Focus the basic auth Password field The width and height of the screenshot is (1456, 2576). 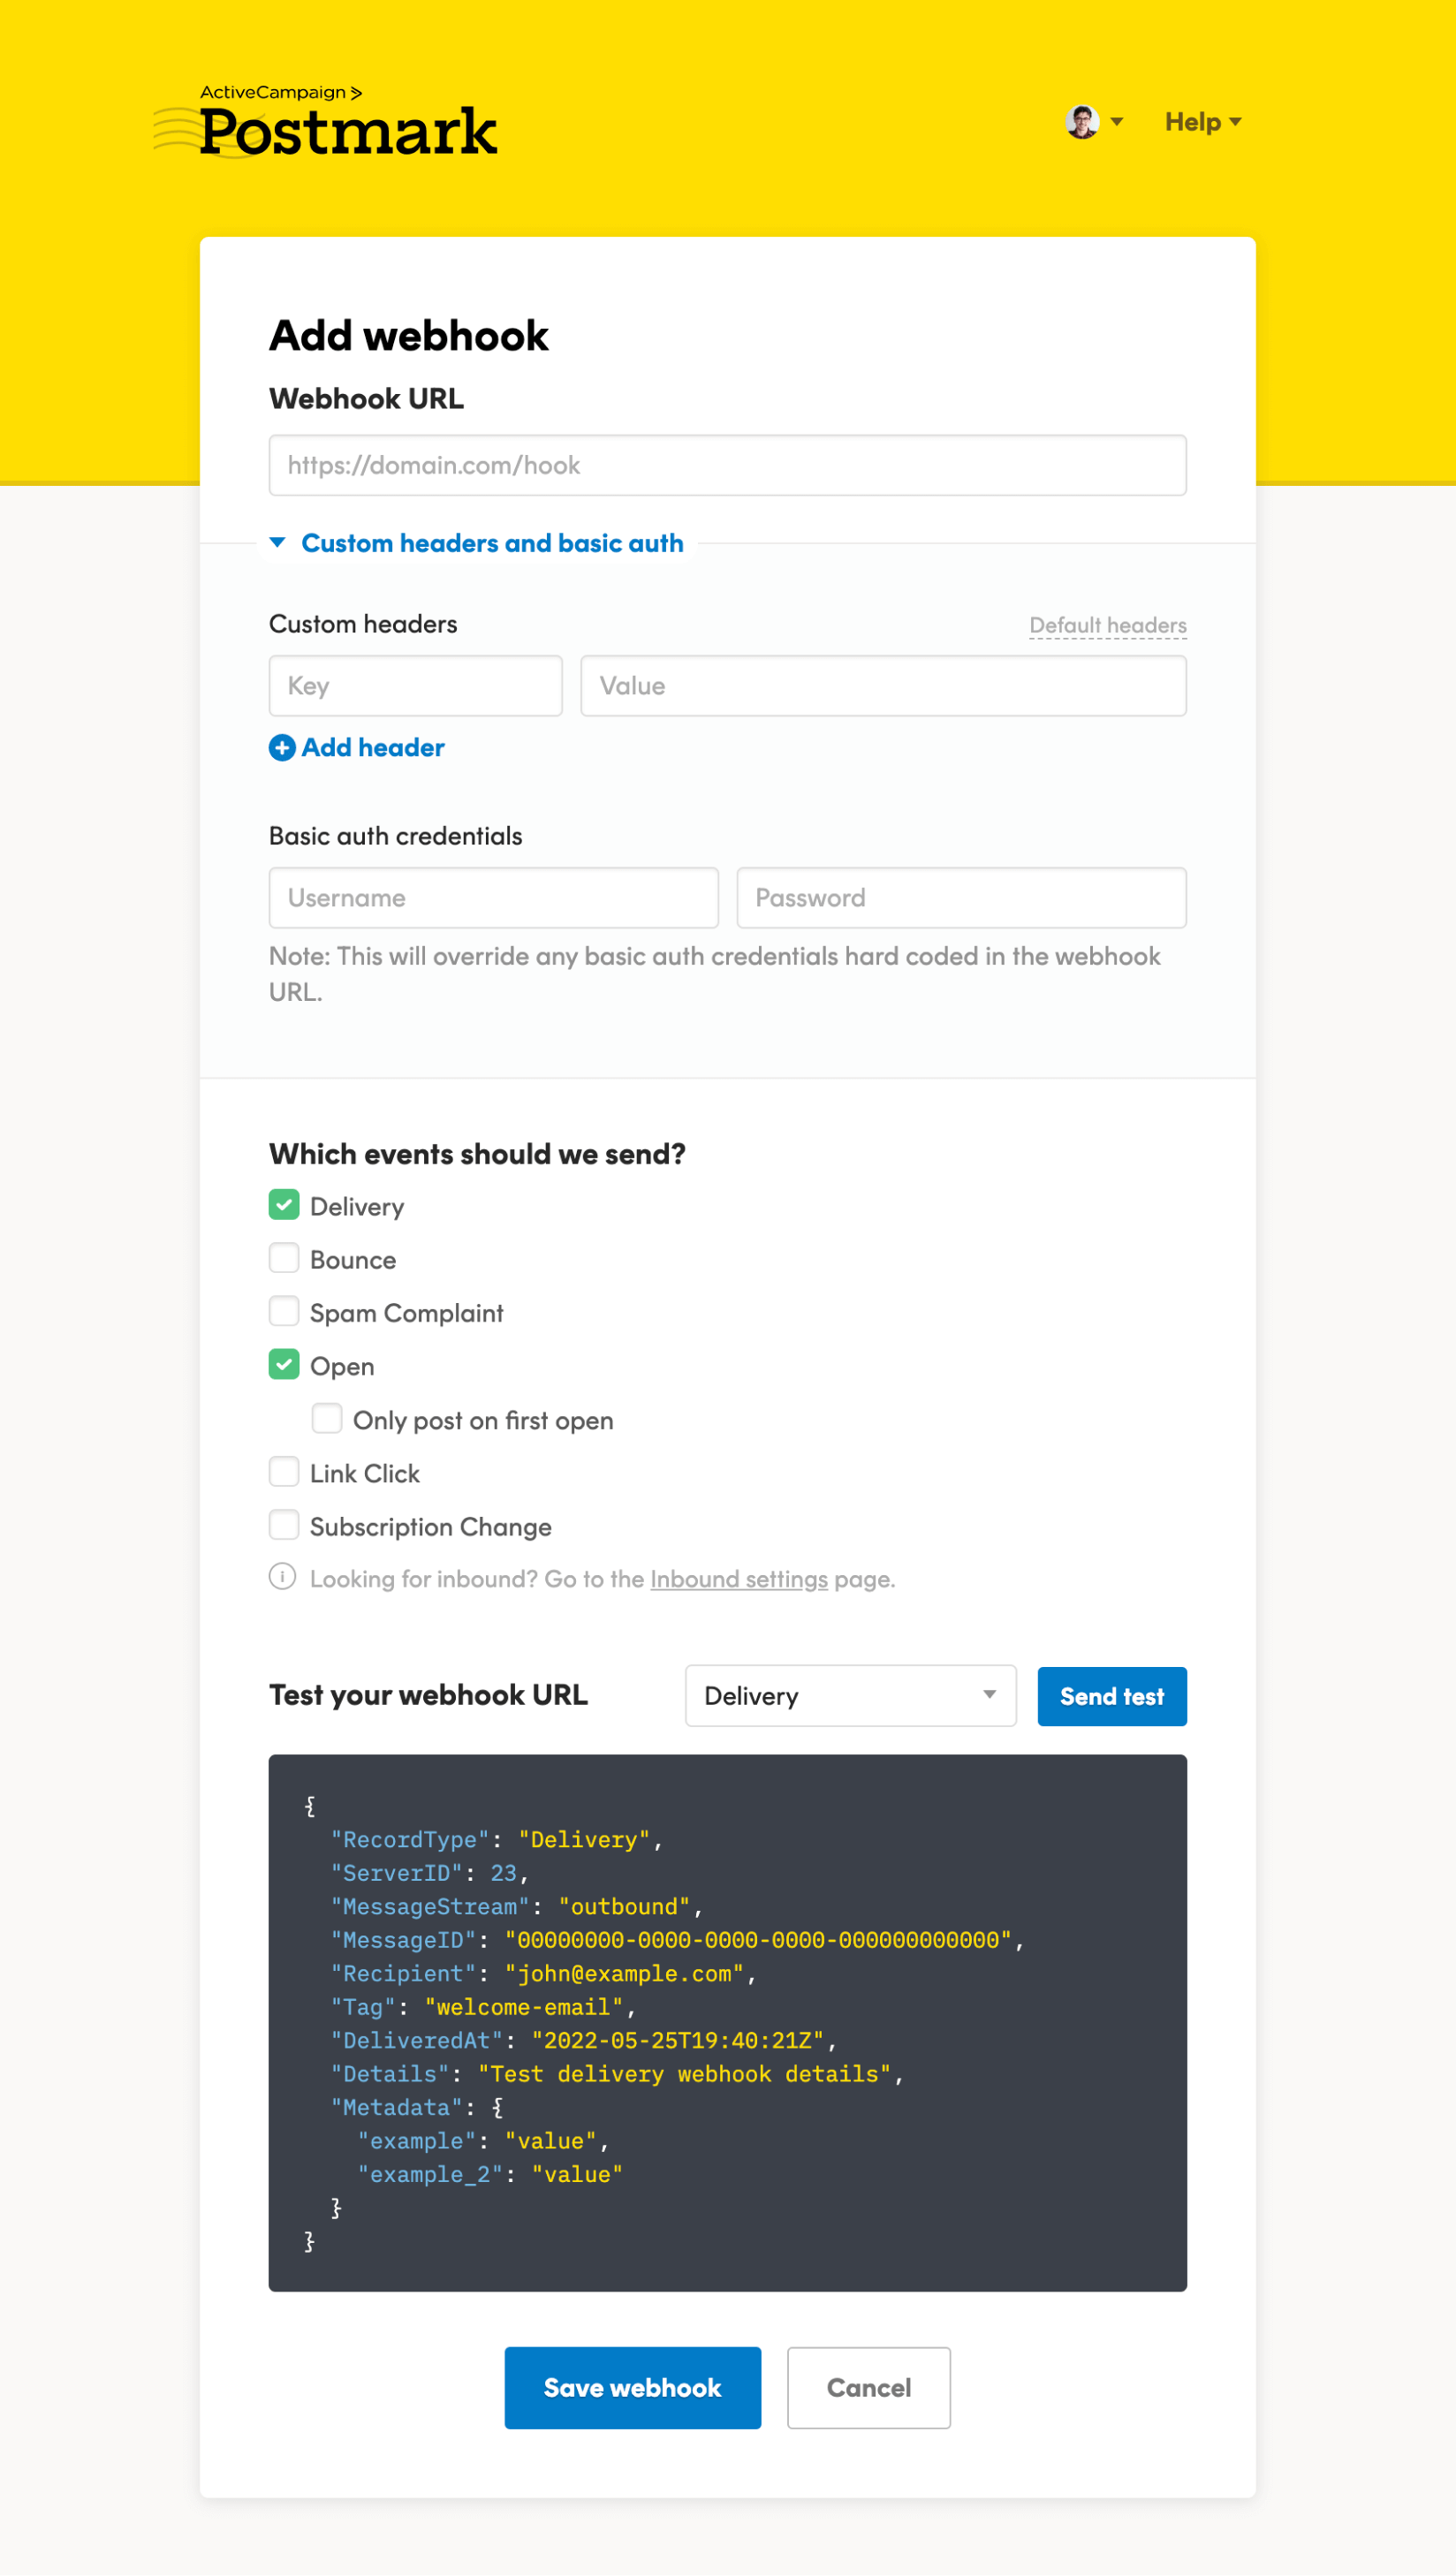tap(961, 898)
